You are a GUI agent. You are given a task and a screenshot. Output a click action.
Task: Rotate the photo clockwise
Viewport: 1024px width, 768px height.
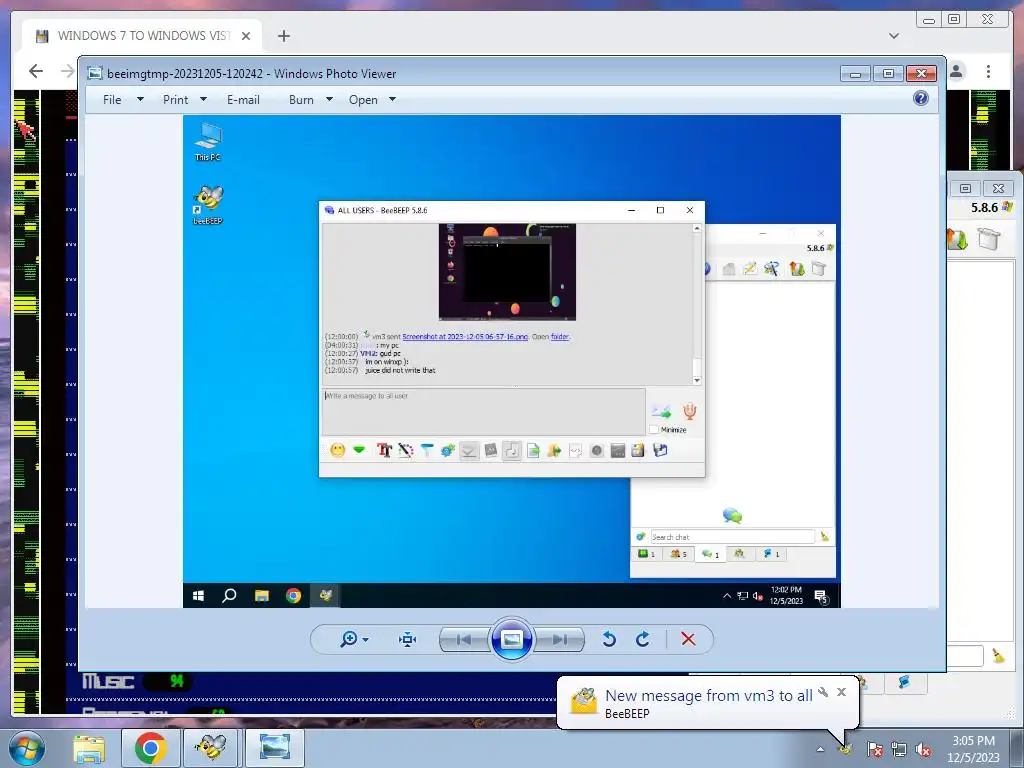(x=643, y=639)
